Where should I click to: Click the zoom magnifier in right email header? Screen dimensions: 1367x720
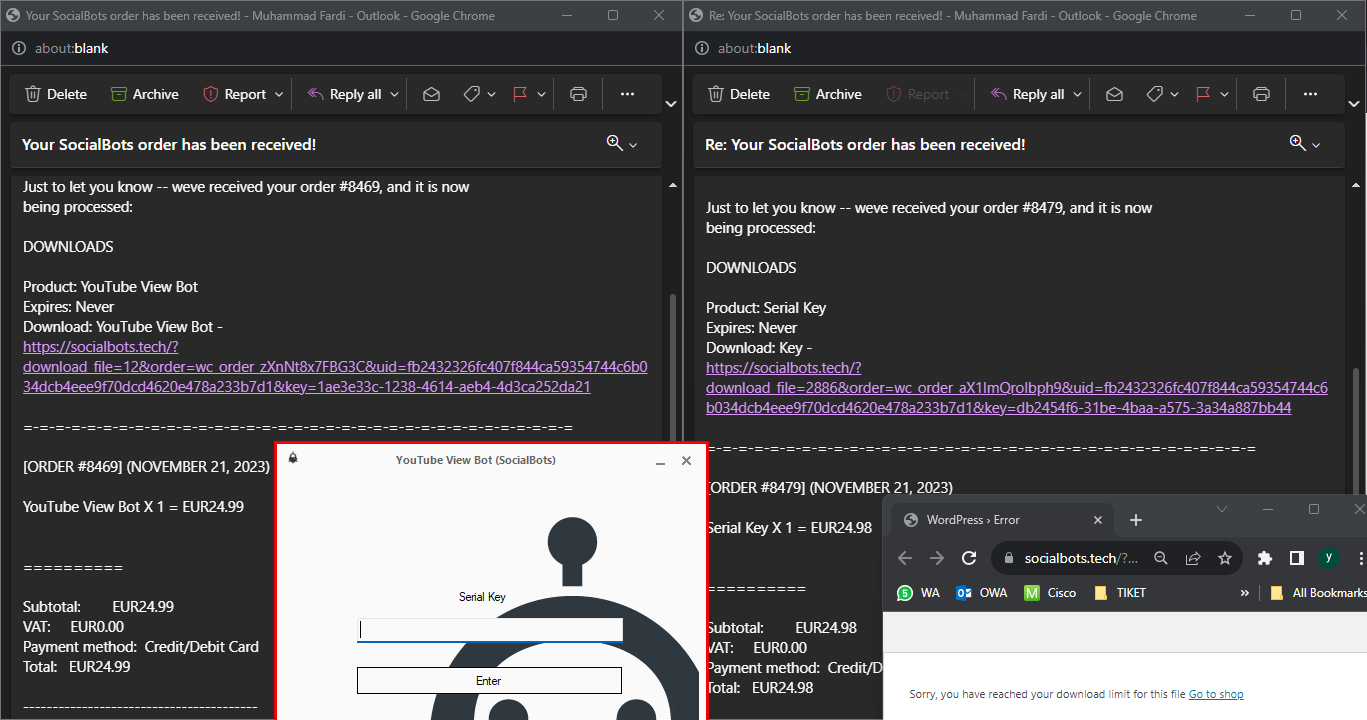coord(1297,143)
